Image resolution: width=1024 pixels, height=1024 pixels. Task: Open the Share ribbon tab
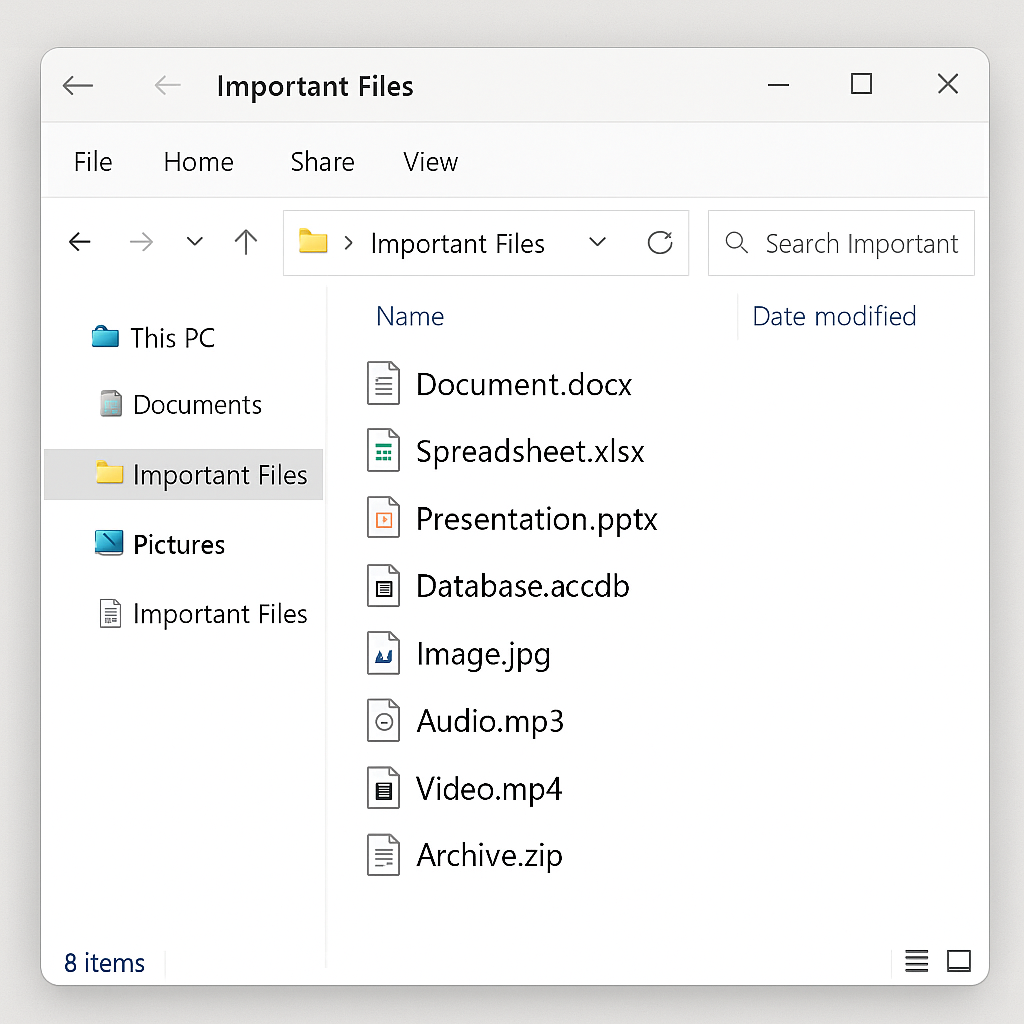[322, 162]
